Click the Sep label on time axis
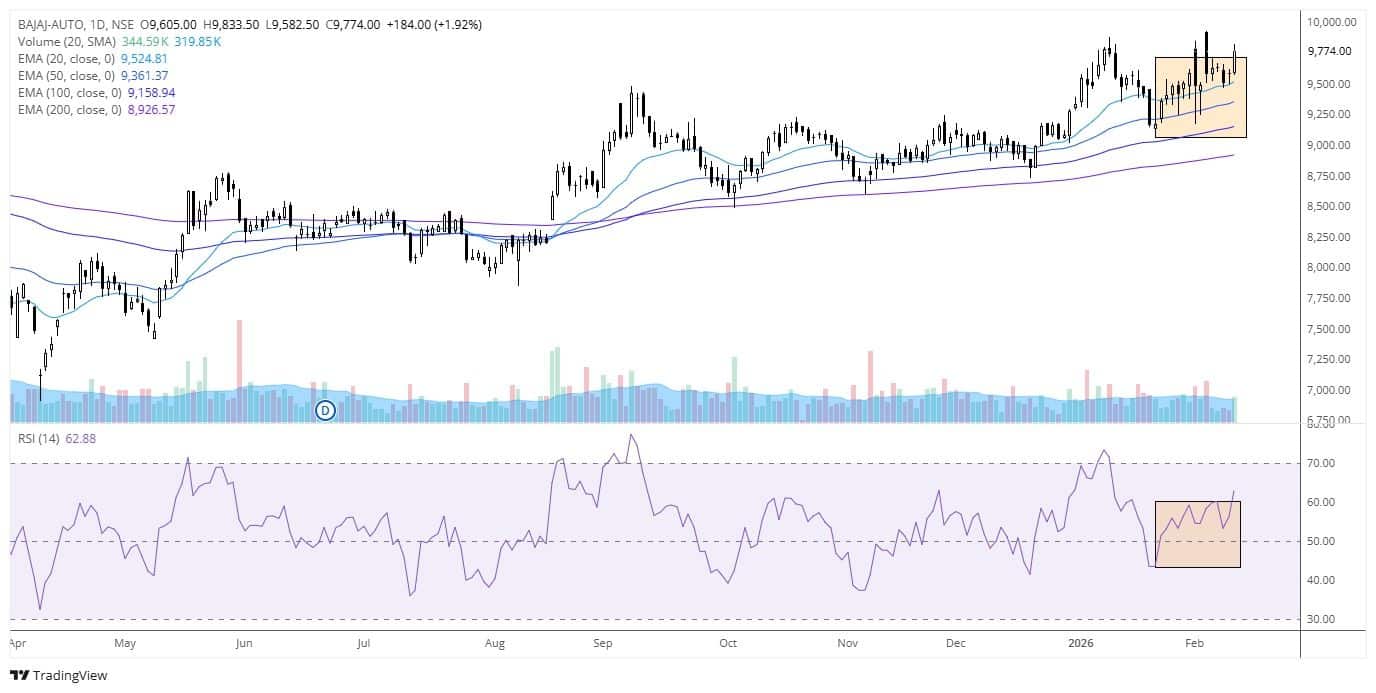The height and width of the screenshot is (693, 1376). click(x=602, y=643)
